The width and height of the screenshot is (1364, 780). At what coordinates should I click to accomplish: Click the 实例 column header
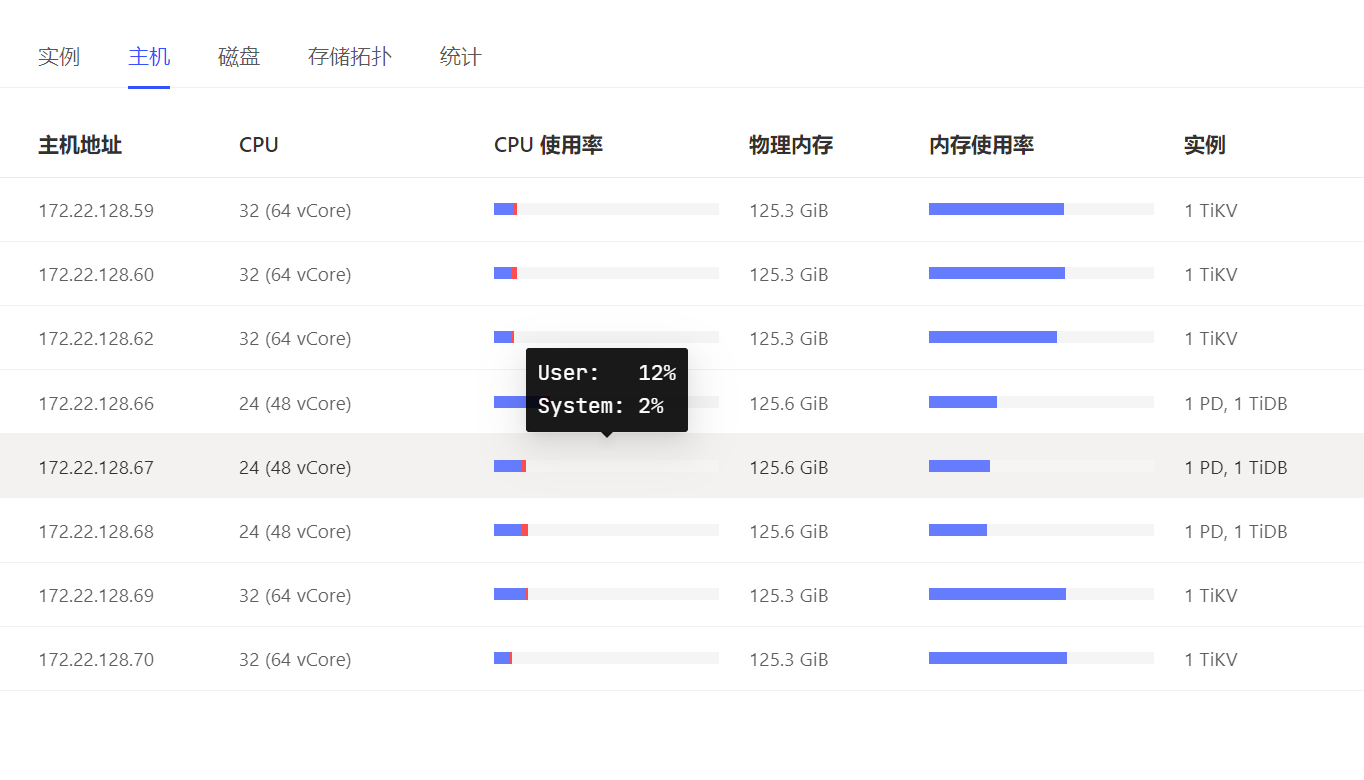click(x=1204, y=145)
